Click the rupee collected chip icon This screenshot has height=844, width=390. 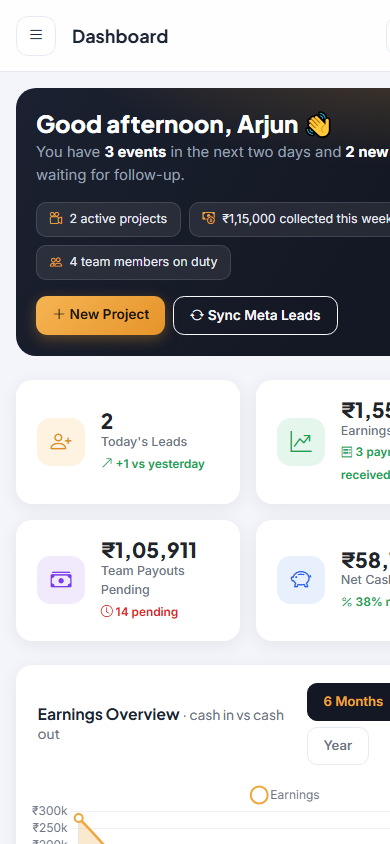click(209, 218)
